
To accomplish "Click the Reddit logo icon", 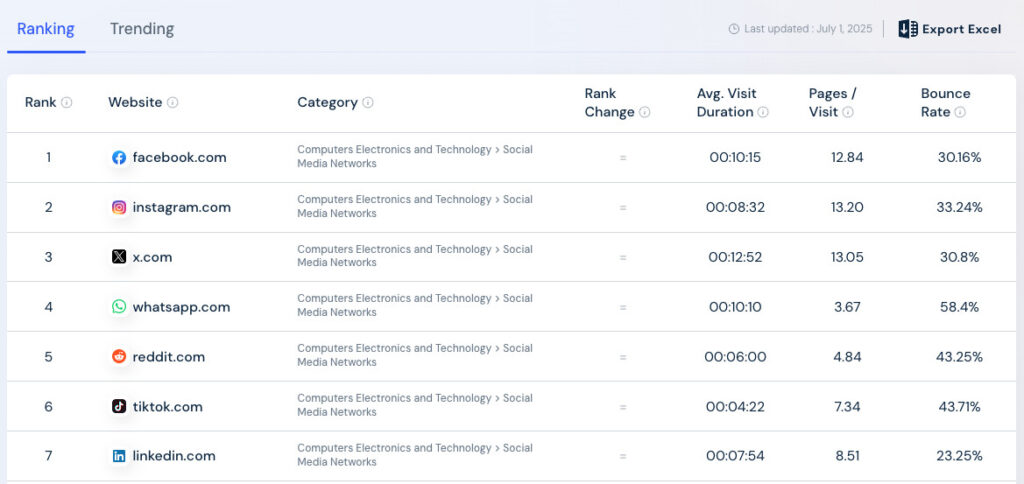I will [x=119, y=357].
